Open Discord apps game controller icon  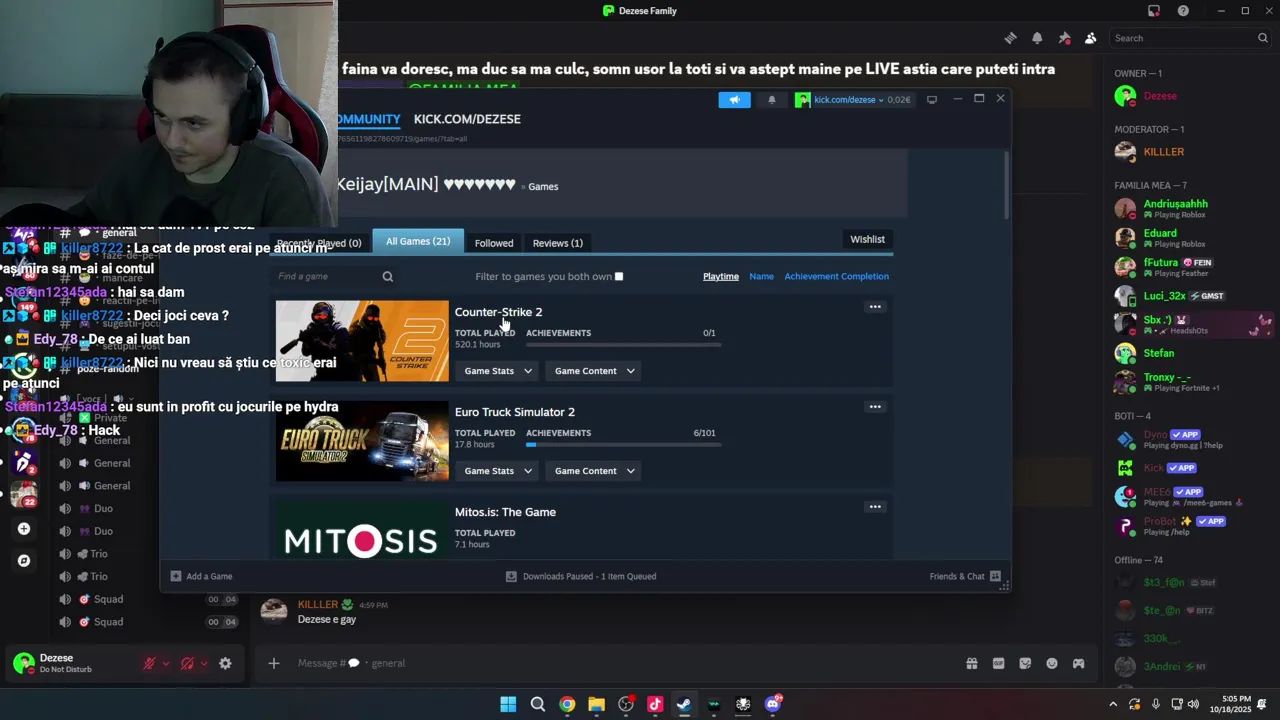tap(1079, 663)
